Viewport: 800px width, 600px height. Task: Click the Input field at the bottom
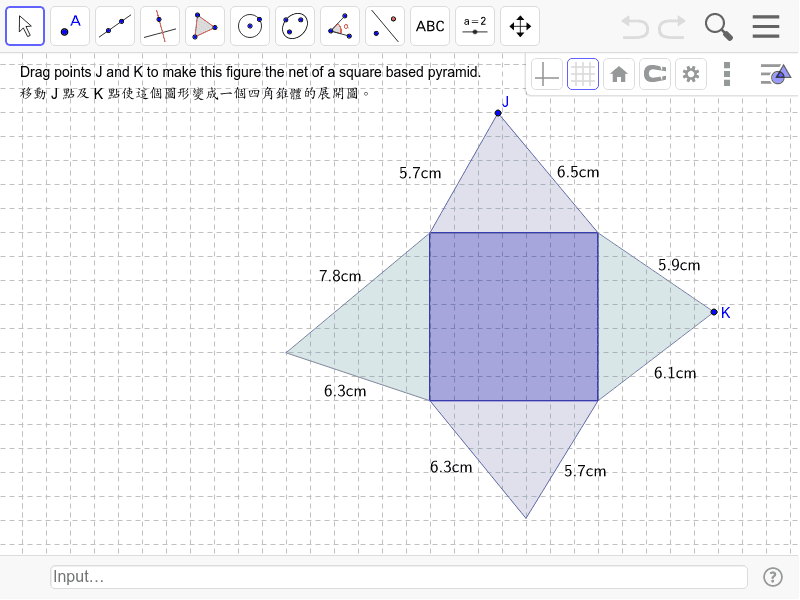click(399, 577)
